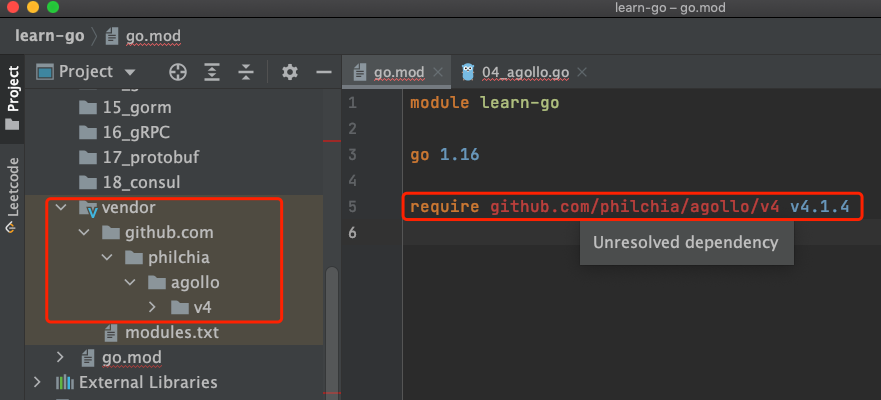Click the file icon on go.mod tab
This screenshot has width=881, height=400.
point(360,72)
